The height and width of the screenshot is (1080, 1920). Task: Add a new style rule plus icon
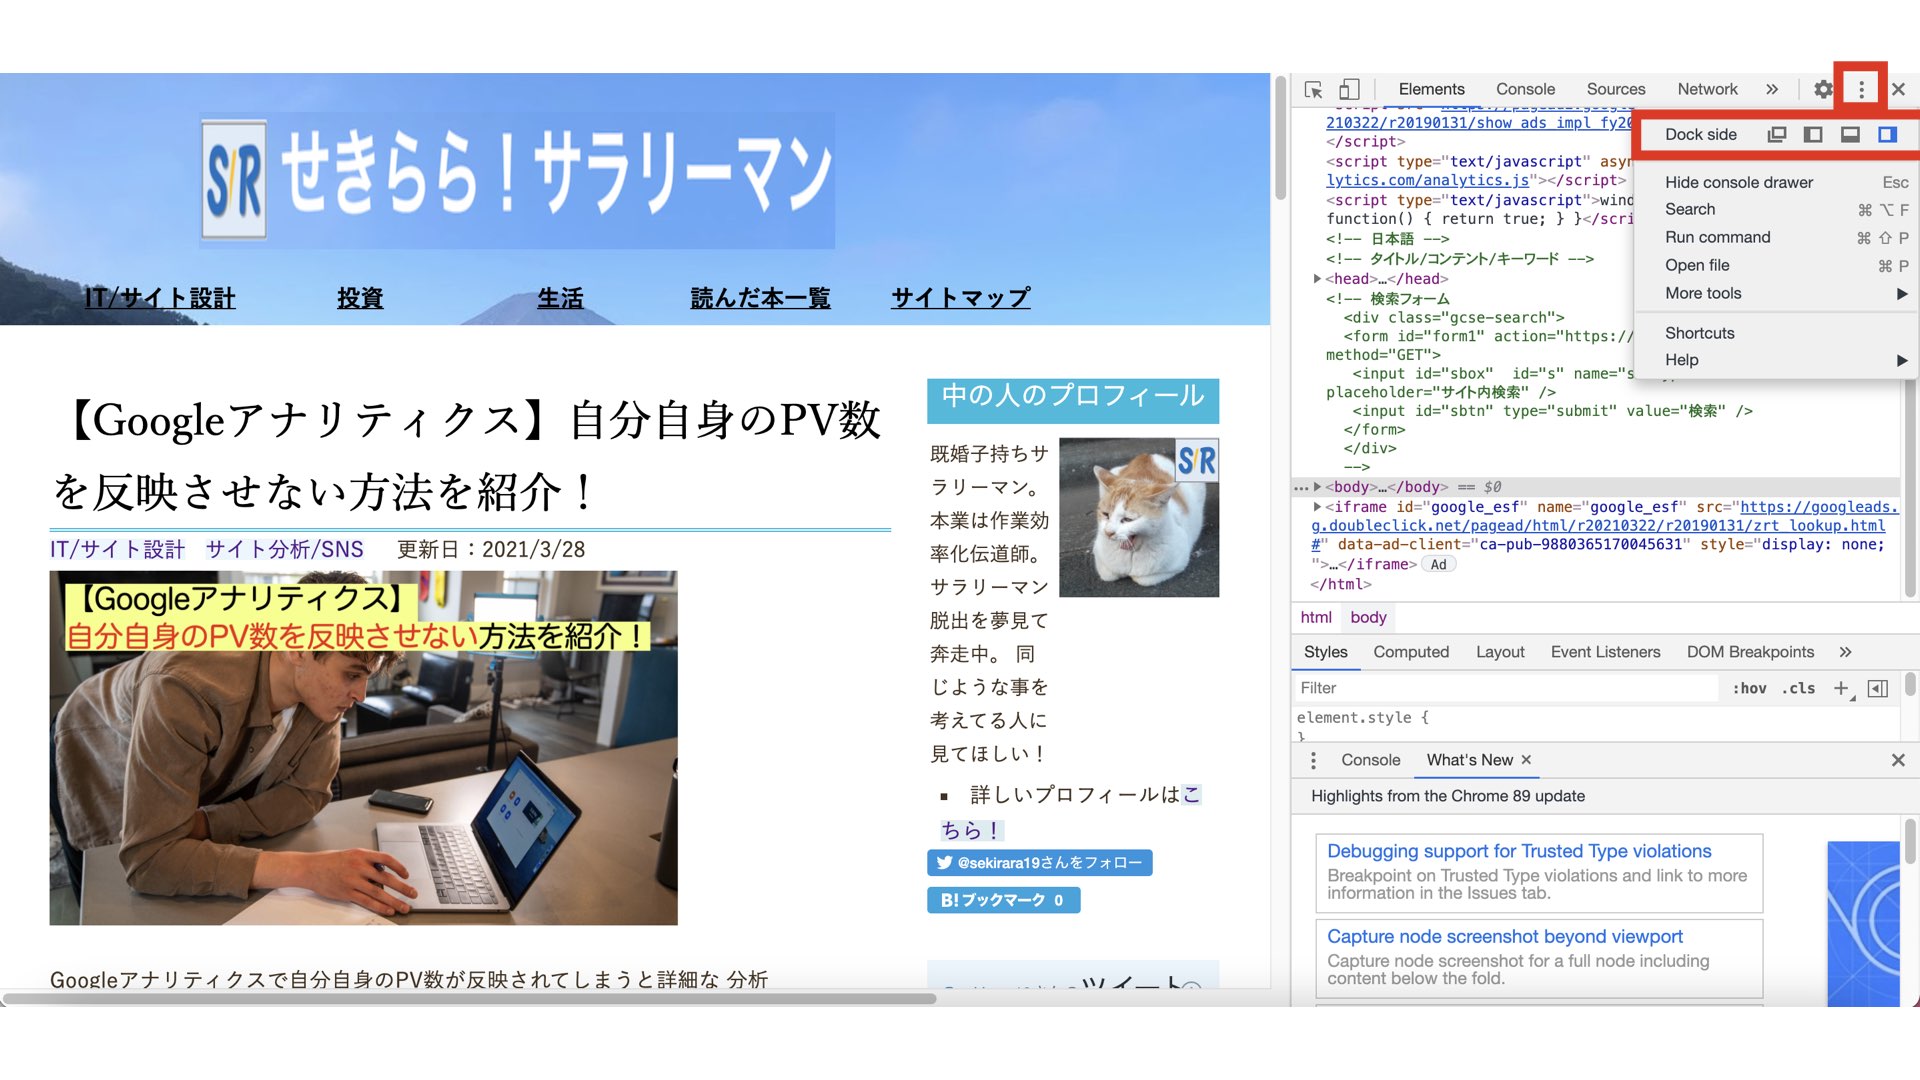click(x=1842, y=688)
